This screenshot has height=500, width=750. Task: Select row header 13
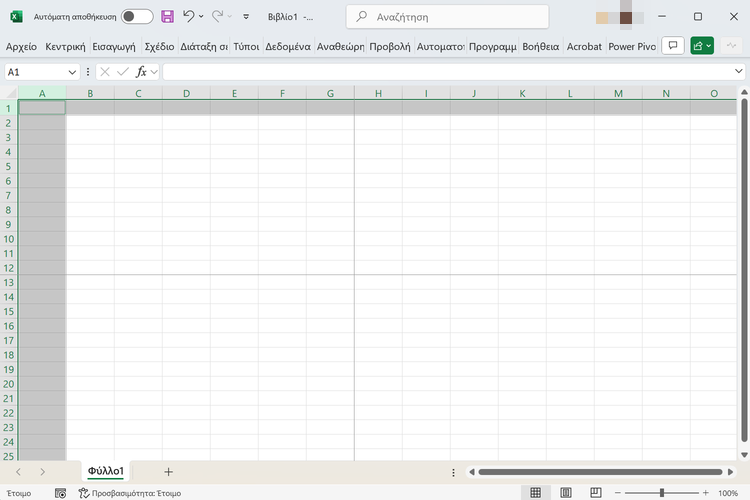tap(9, 282)
